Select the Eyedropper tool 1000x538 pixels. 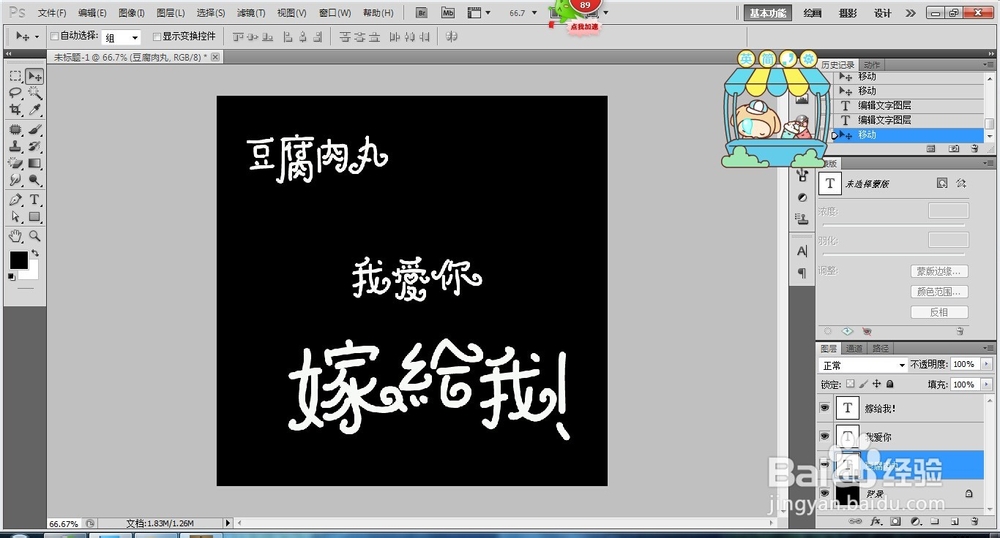pos(35,110)
